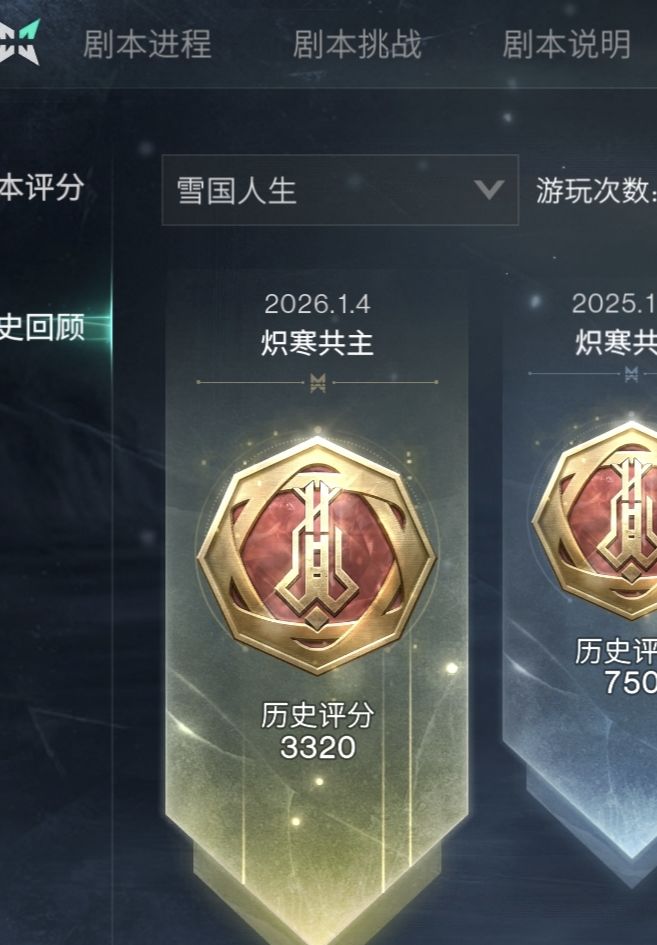Click the 2025 date on the second banner

click(614, 304)
